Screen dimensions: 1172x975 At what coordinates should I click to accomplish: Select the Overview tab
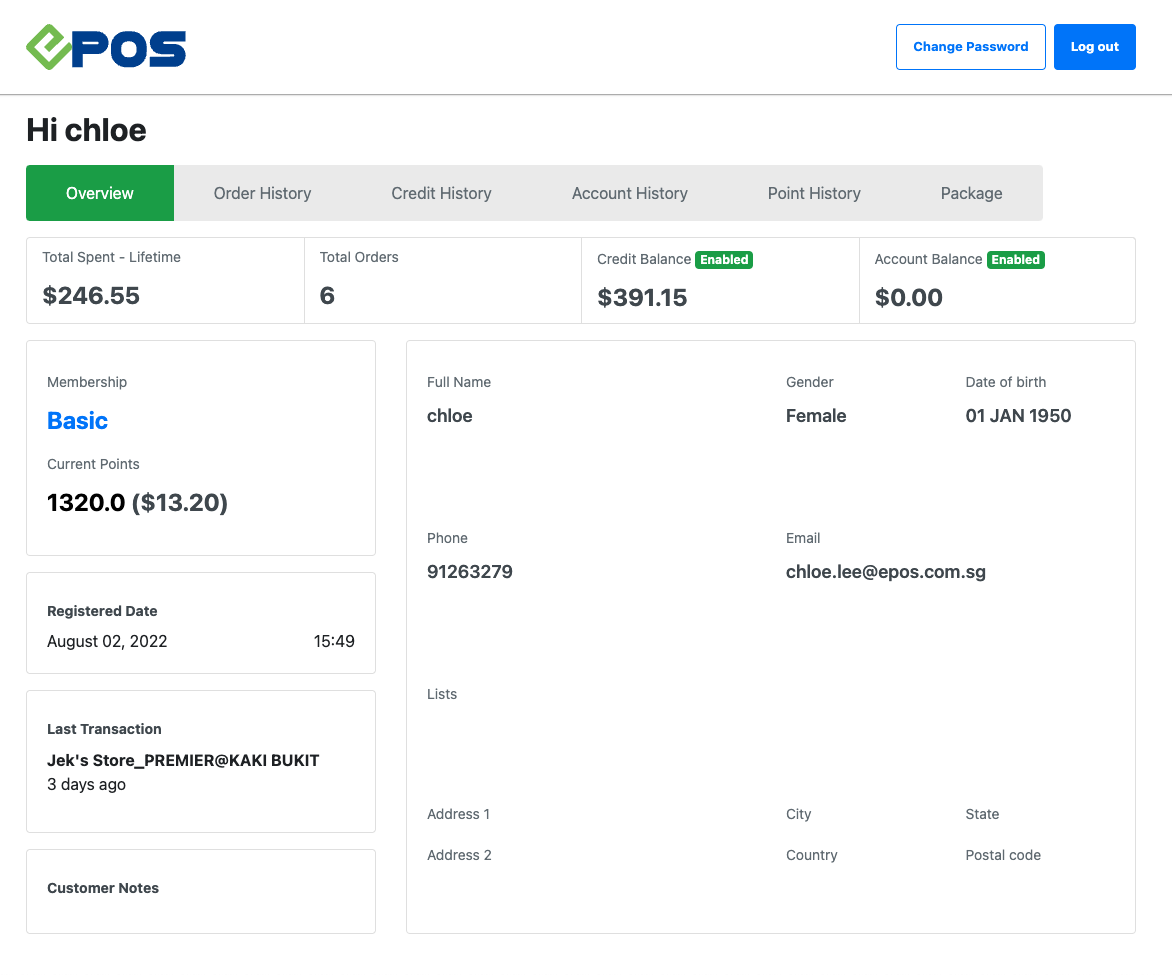coord(100,193)
